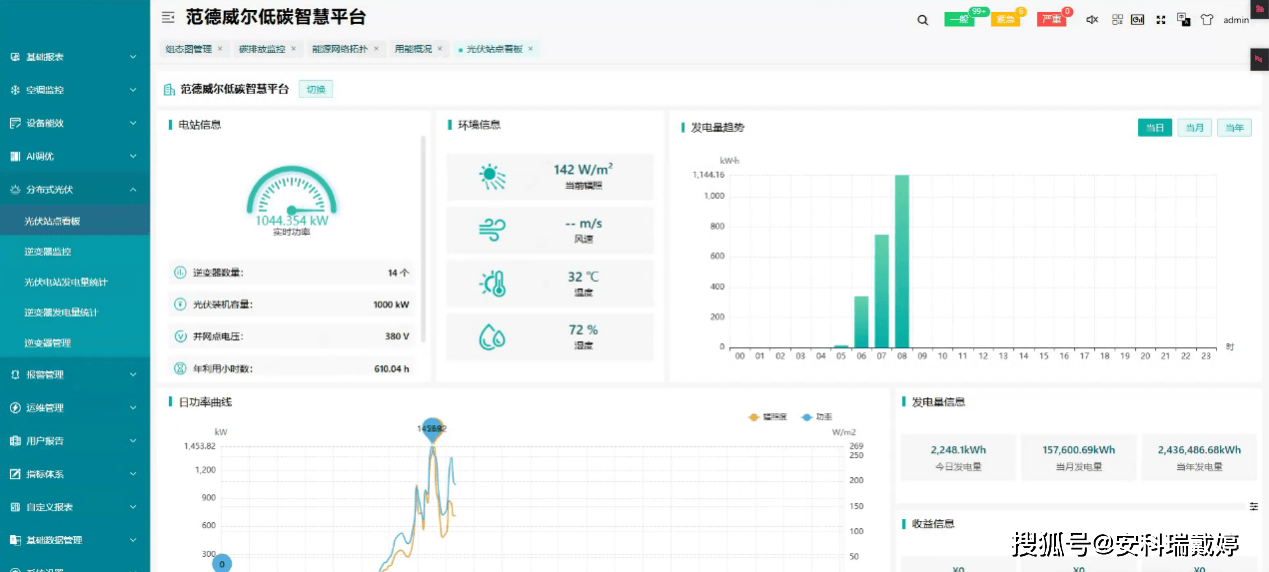Click the wind speed icon
This screenshot has height=572, width=1269.
pyautogui.click(x=492, y=230)
